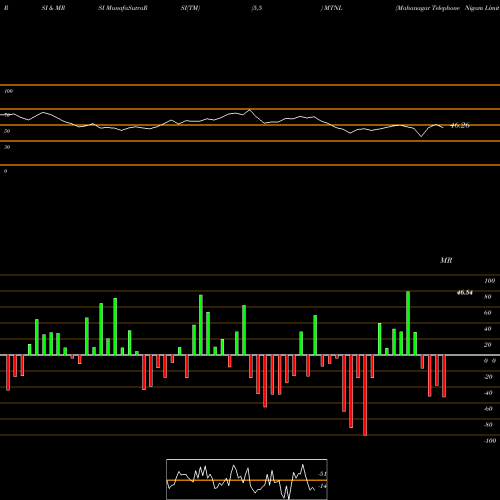Click the 100 label on MR panel axis
The width and height of the screenshot is (500, 500).
point(489,281)
